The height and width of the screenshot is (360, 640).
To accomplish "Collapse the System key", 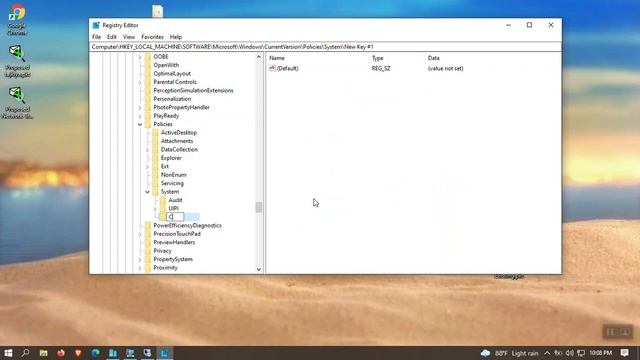I will click(x=147, y=192).
